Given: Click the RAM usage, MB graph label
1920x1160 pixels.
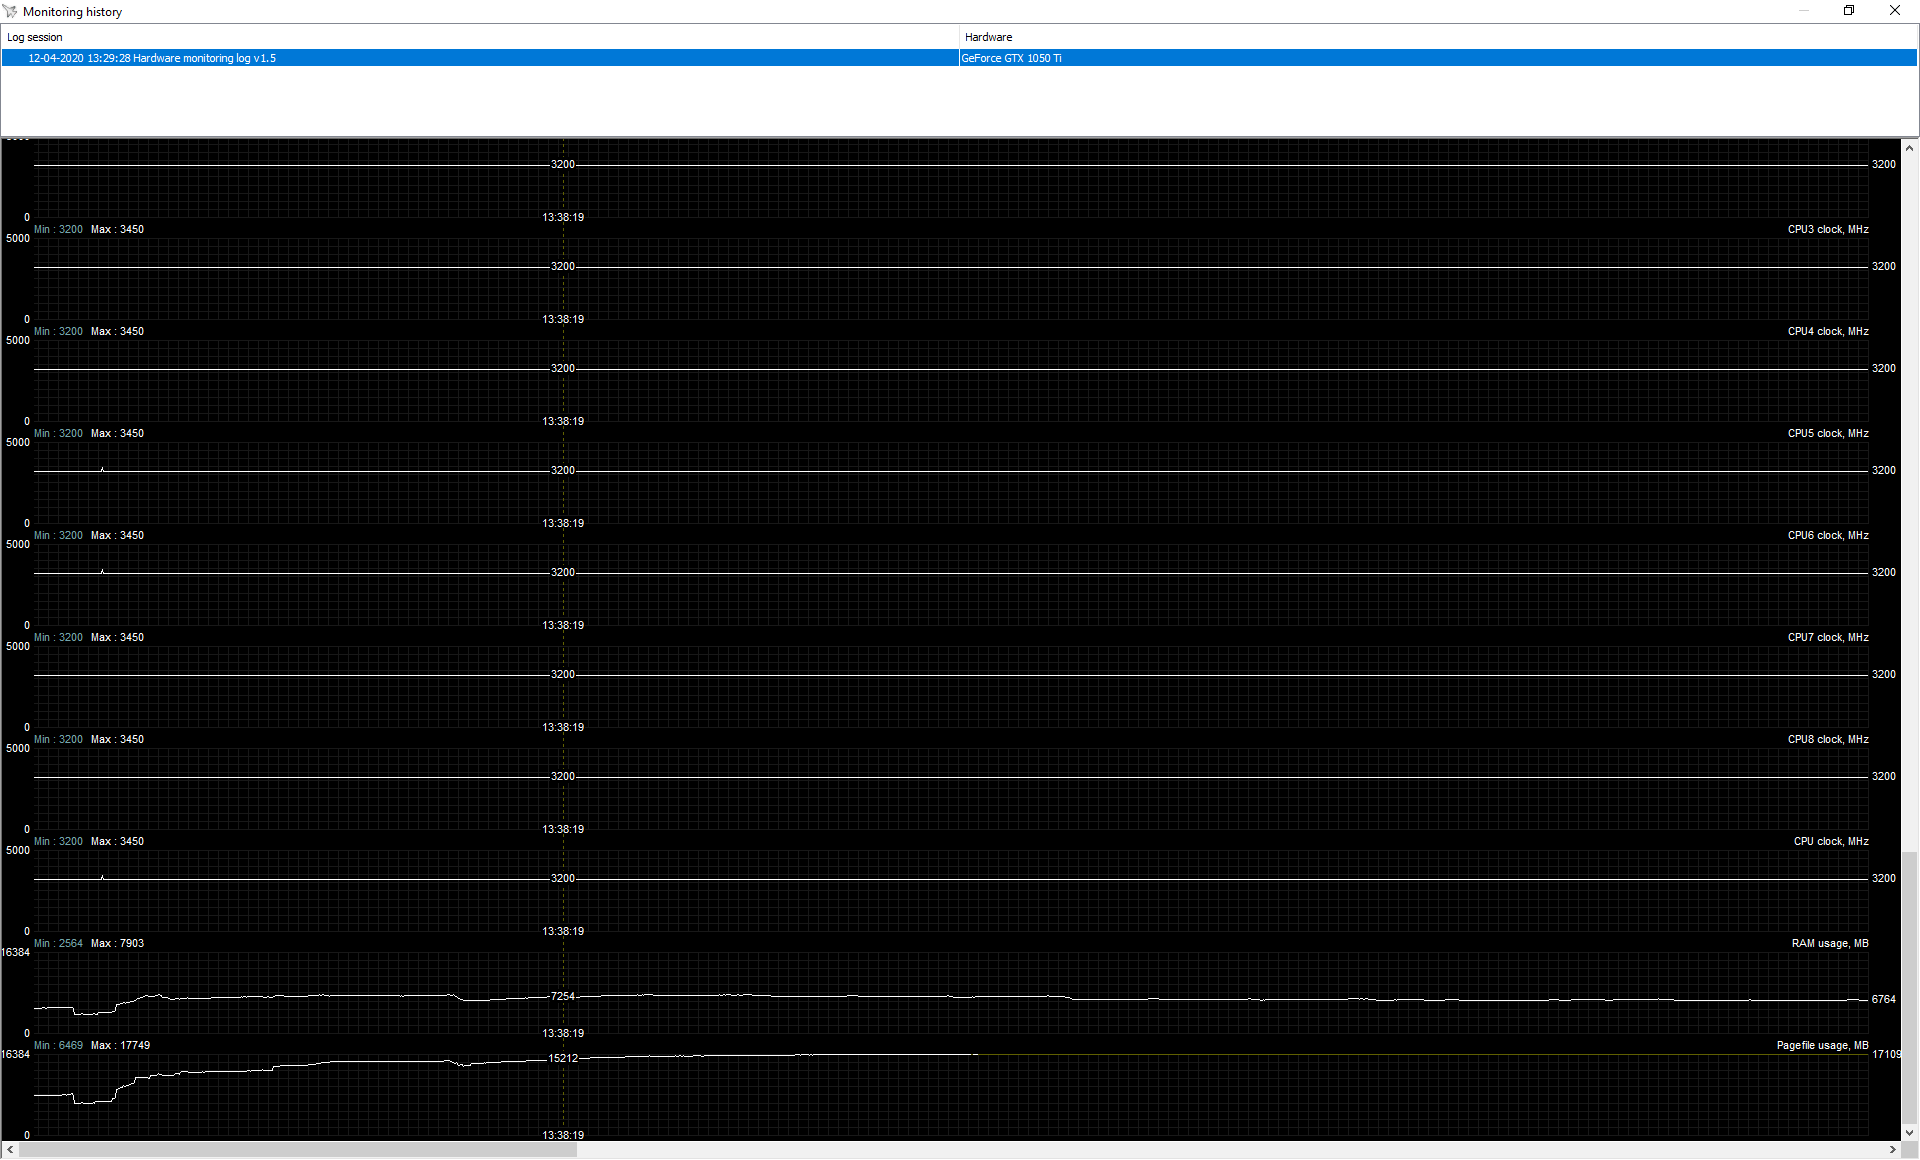Looking at the screenshot, I should pos(1829,944).
